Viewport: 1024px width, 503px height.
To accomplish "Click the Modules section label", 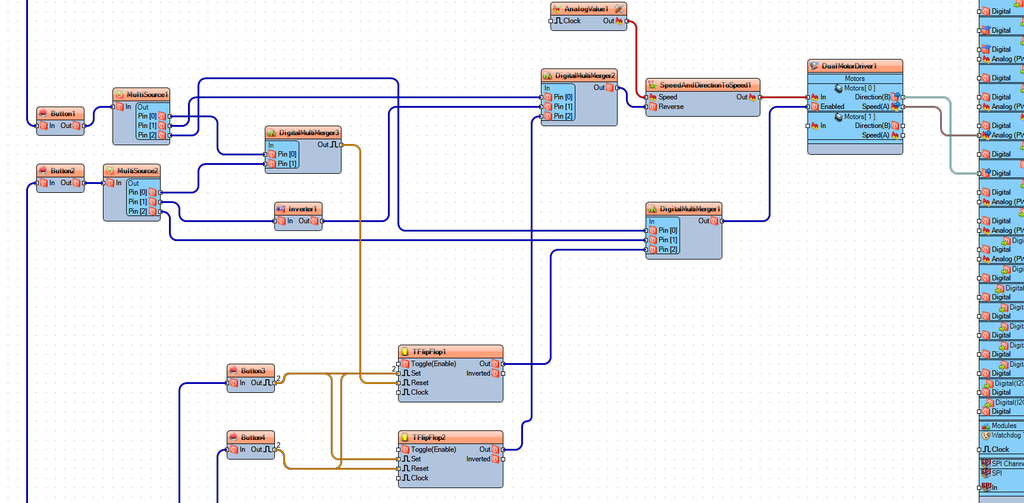I will (x=1004, y=425).
